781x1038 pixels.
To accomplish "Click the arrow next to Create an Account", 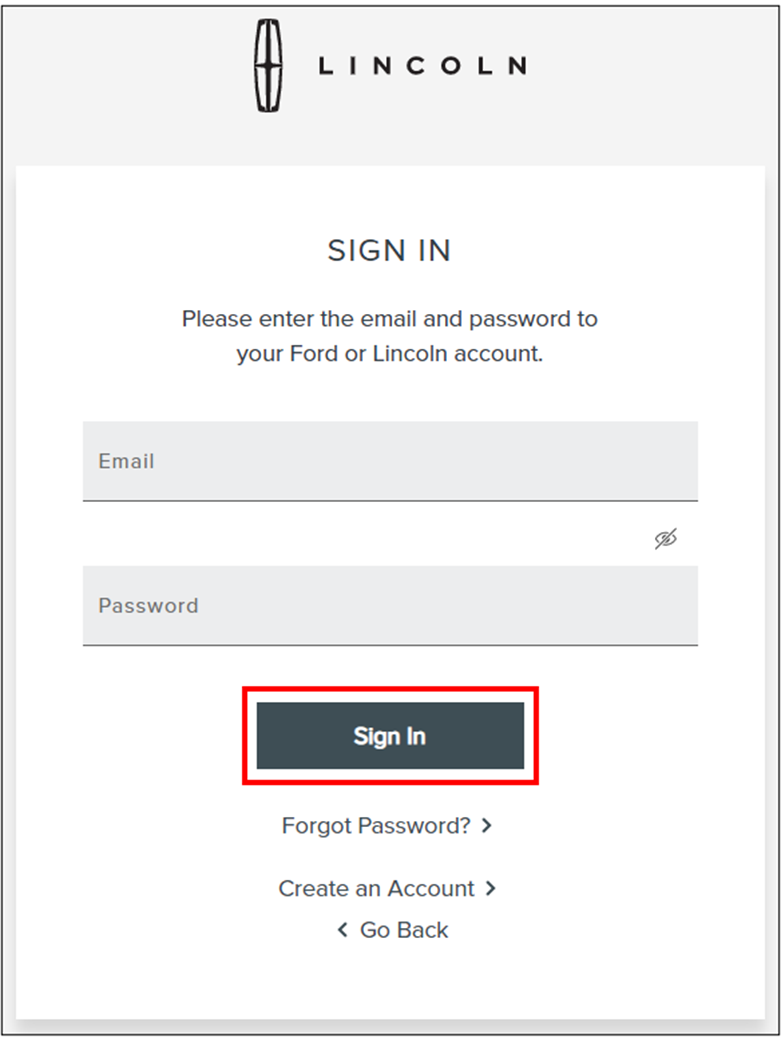I will tap(488, 888).
